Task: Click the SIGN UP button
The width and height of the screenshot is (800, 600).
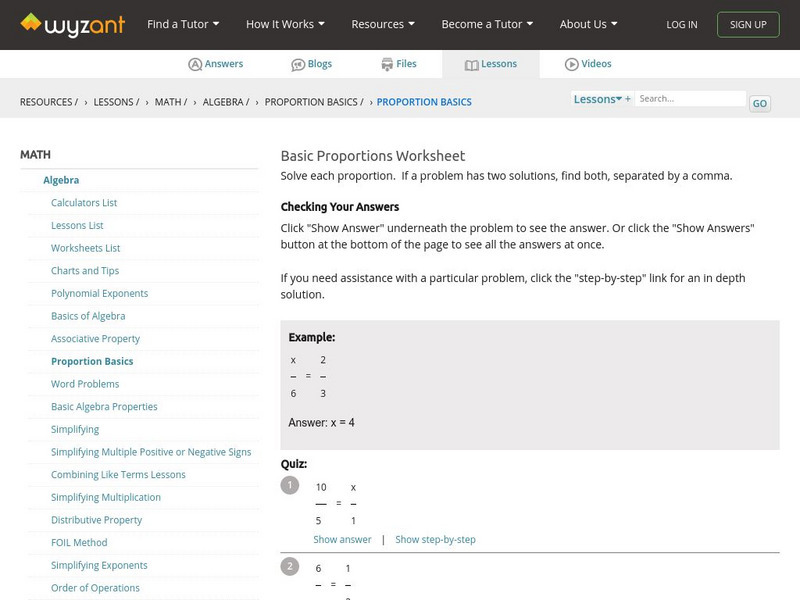Action: (x=748, y=24)
